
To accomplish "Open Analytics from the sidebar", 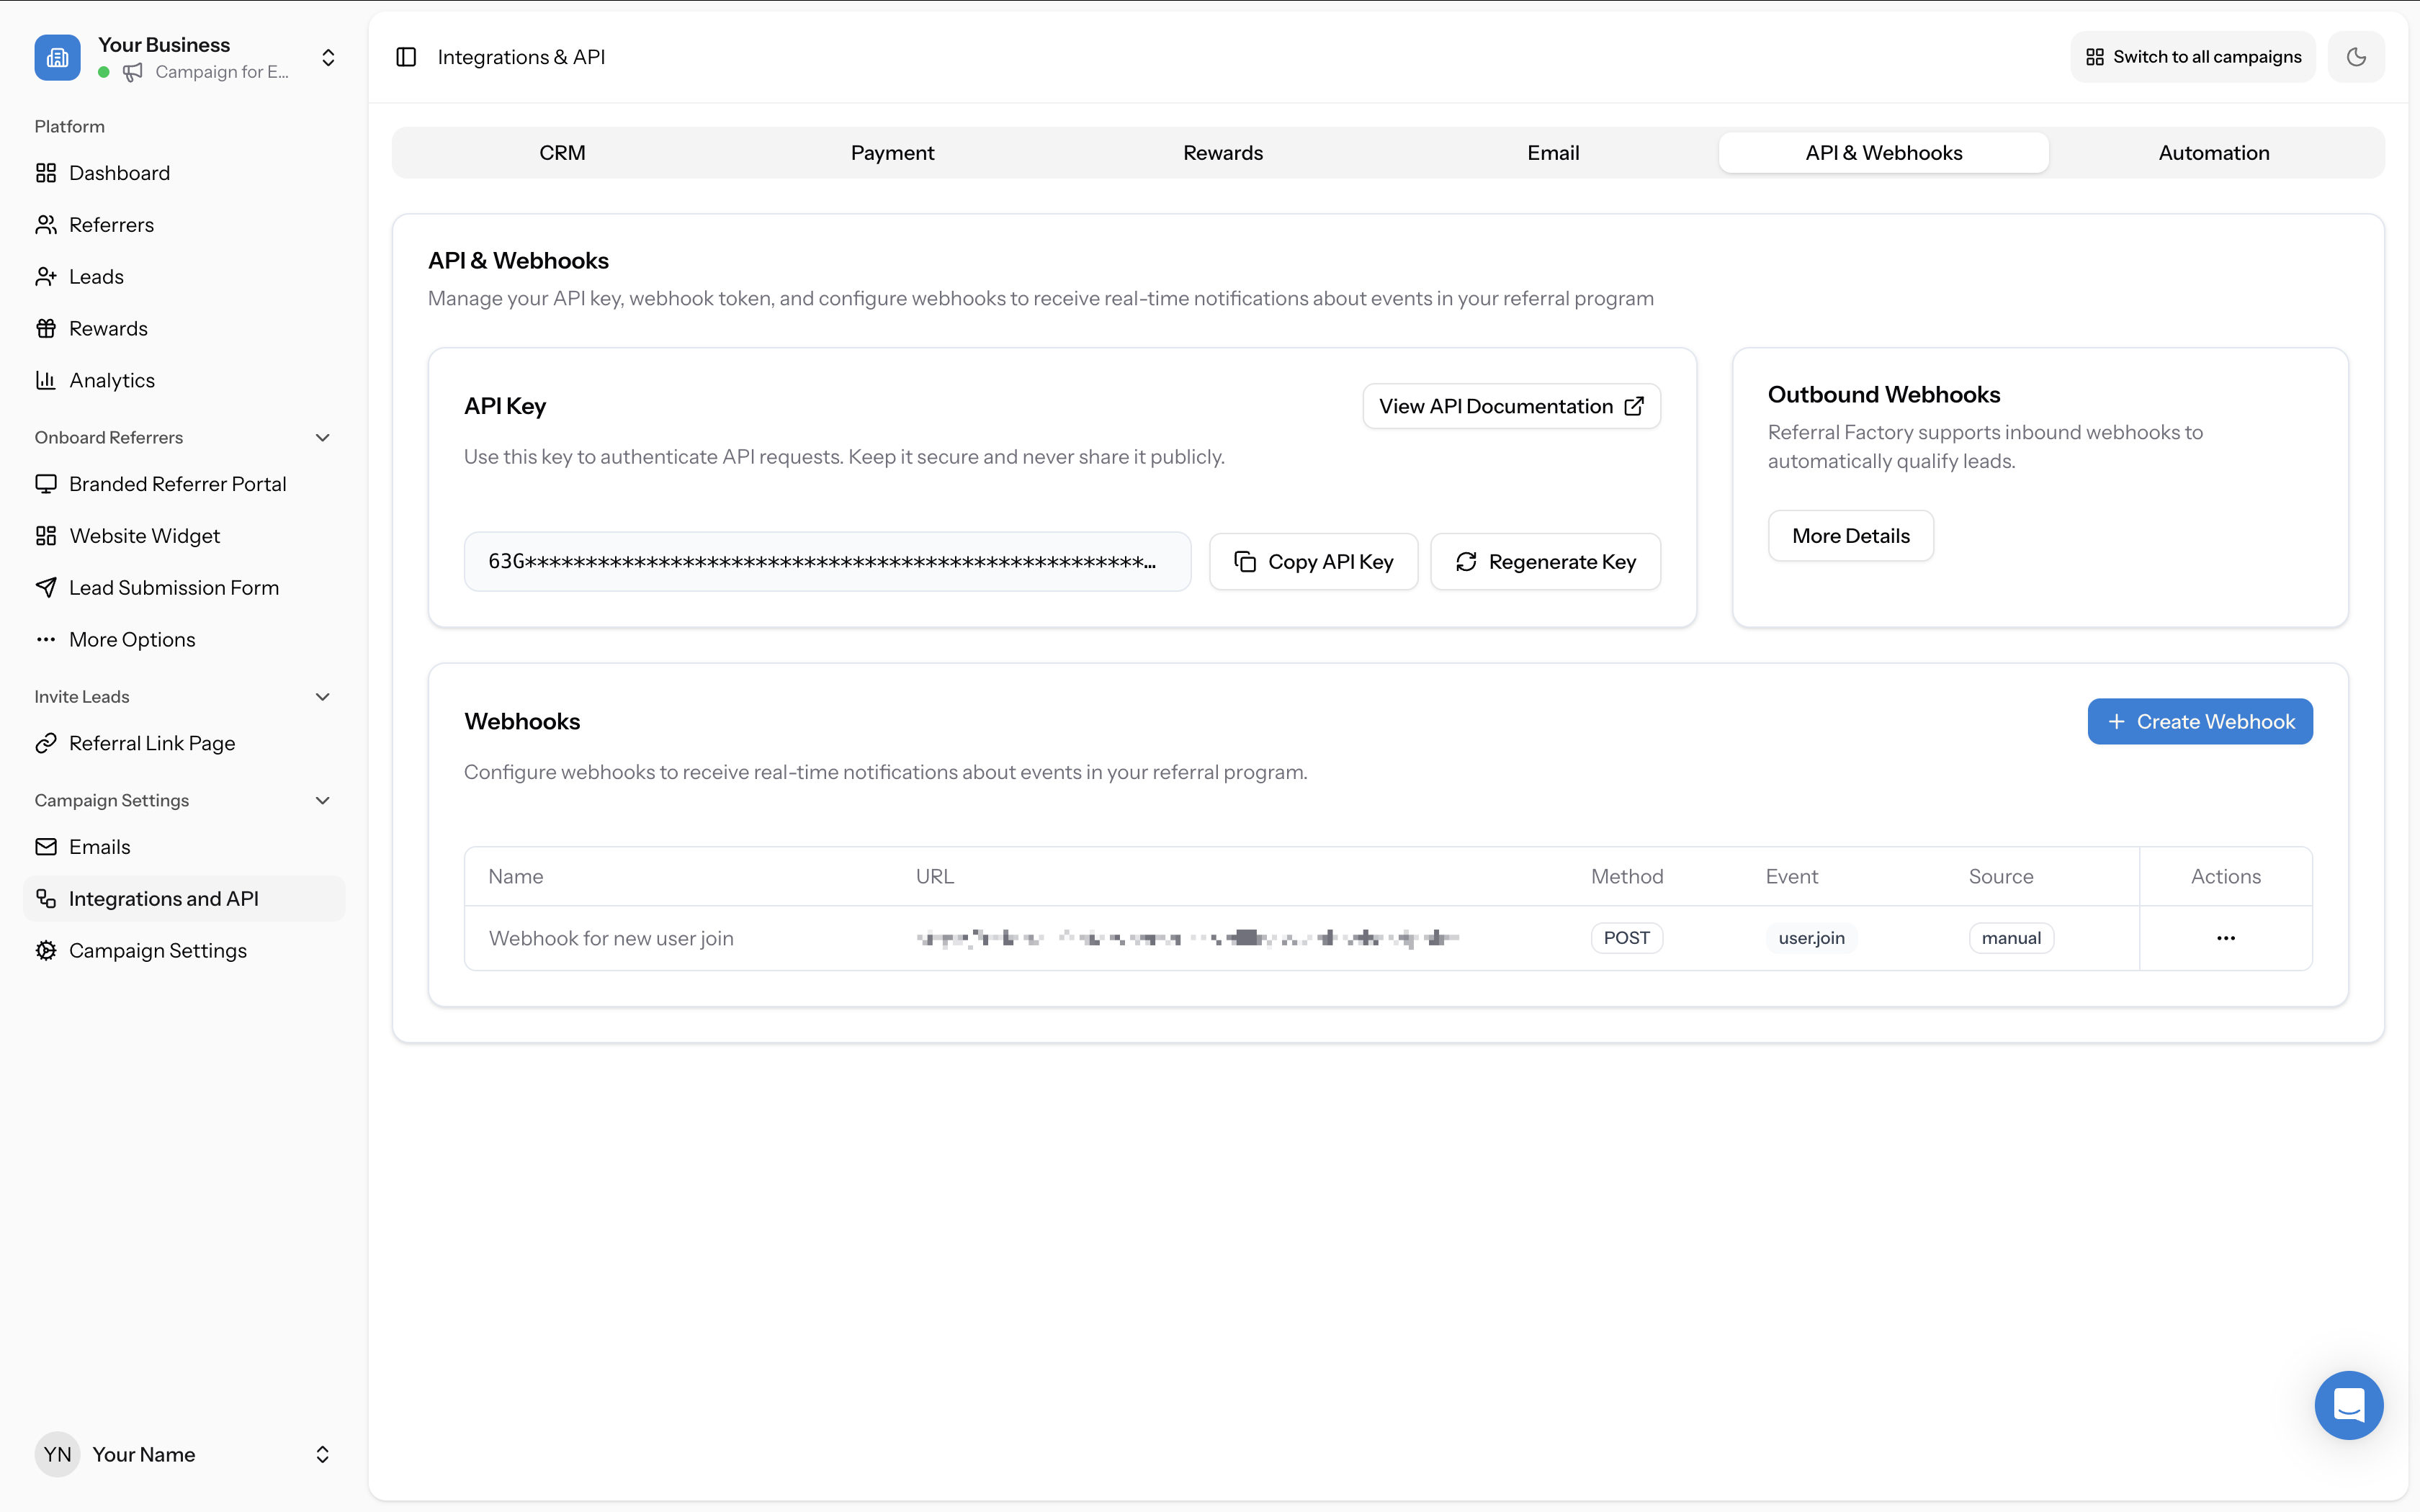I will tap(111, 379).
